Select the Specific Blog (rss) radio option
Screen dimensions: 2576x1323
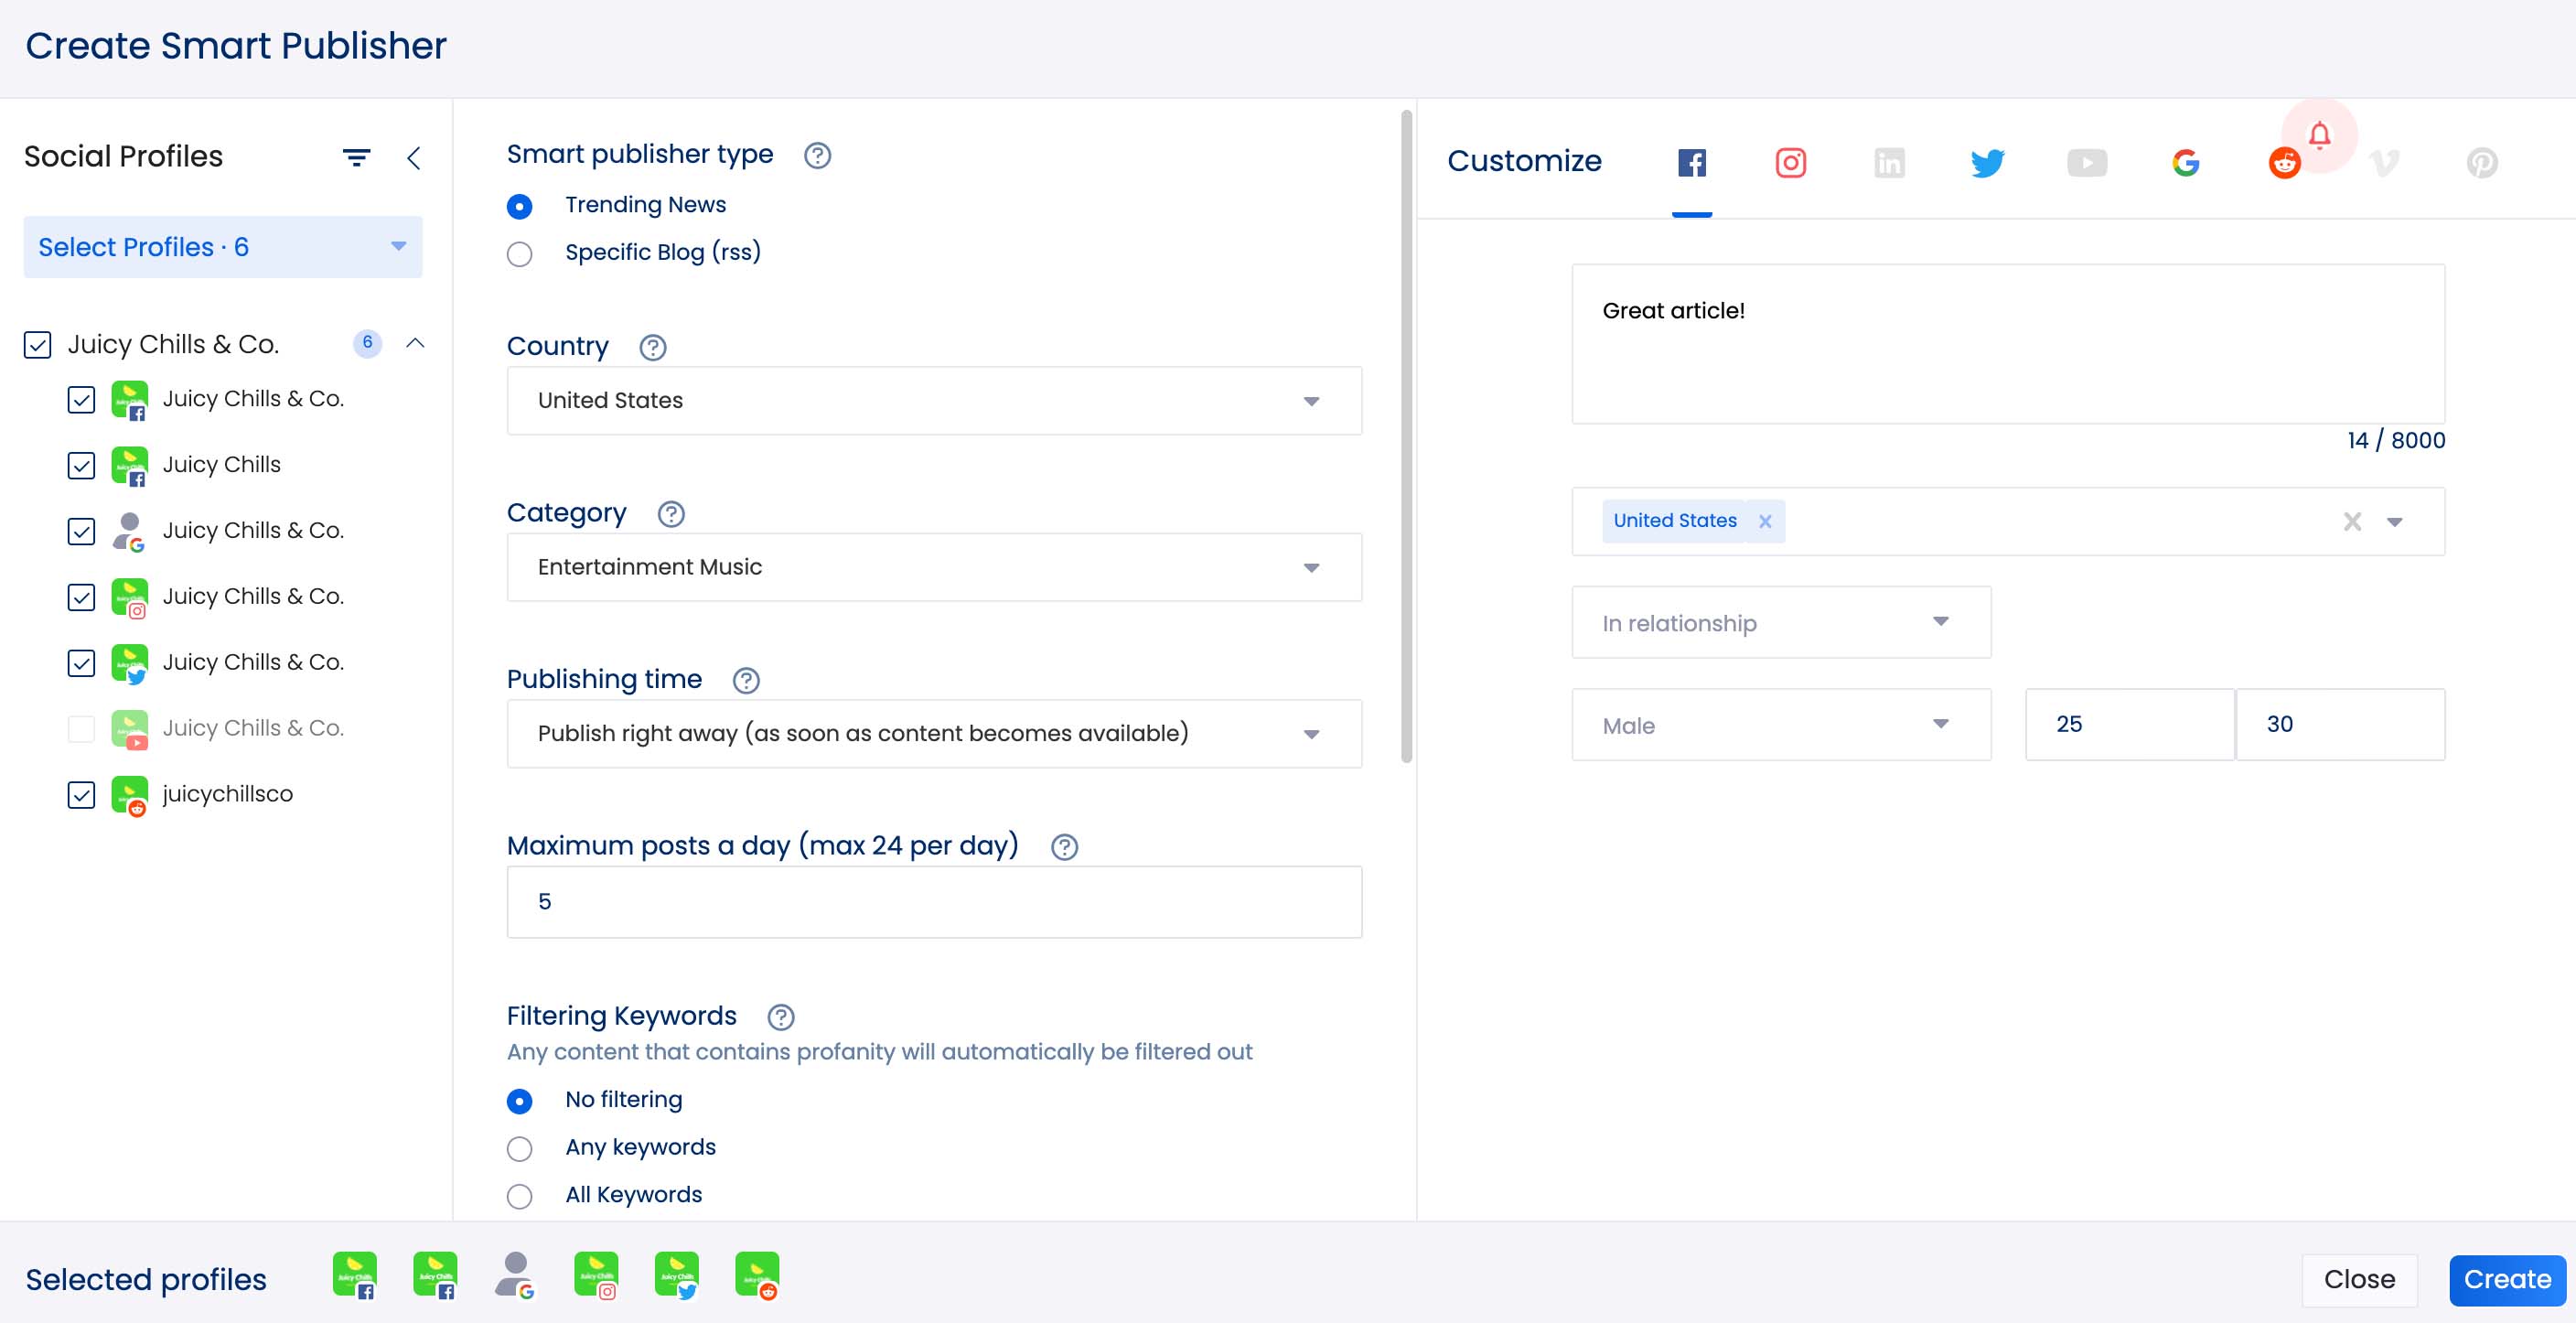click(519, 254)
